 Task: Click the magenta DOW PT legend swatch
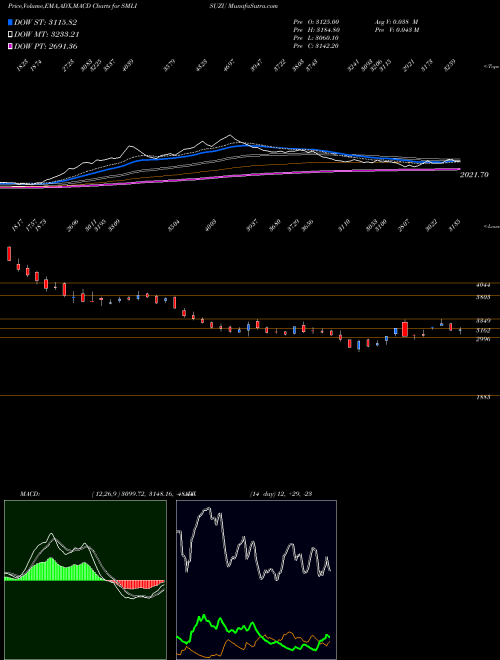click(10, 46)
